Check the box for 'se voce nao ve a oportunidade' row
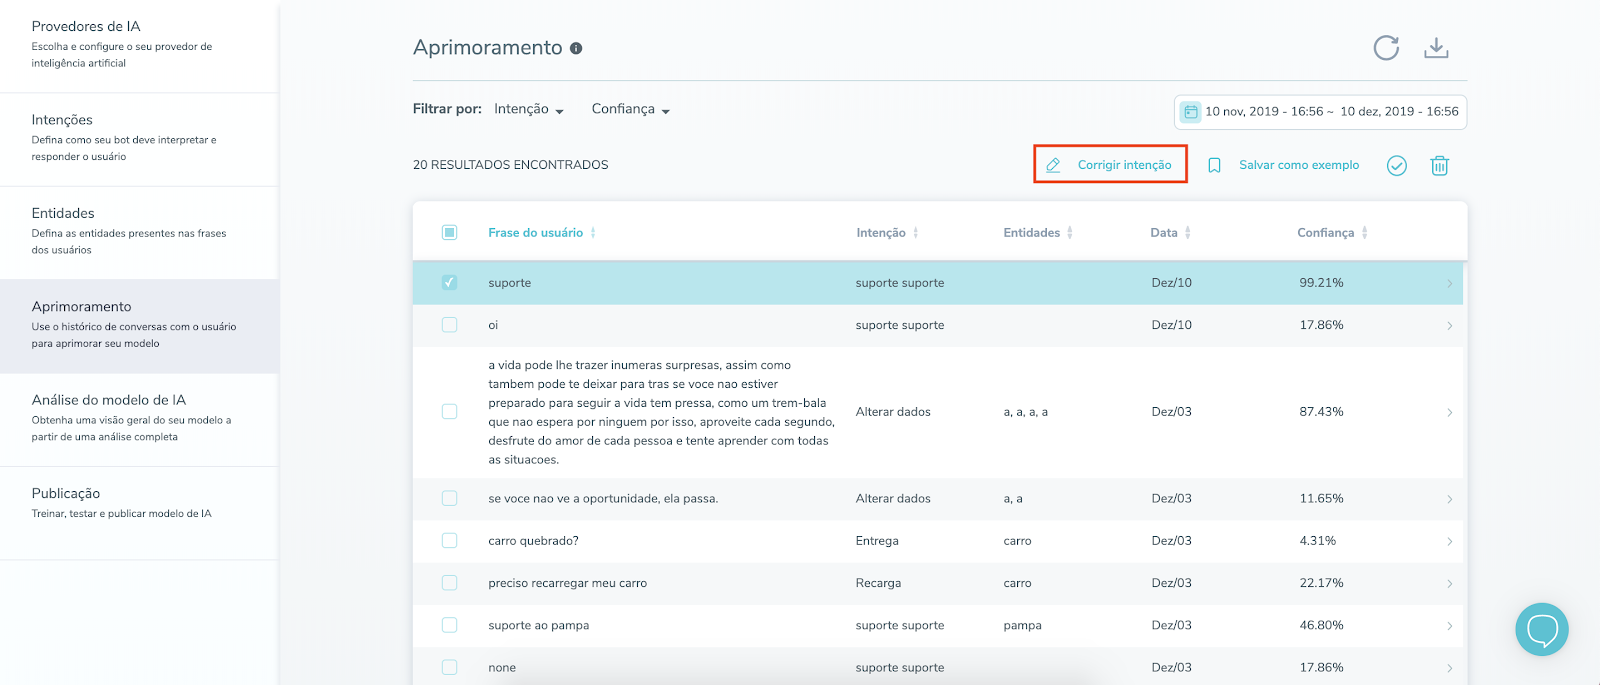The height and width of the screenshot is (685, 1600). pos(449,498)
